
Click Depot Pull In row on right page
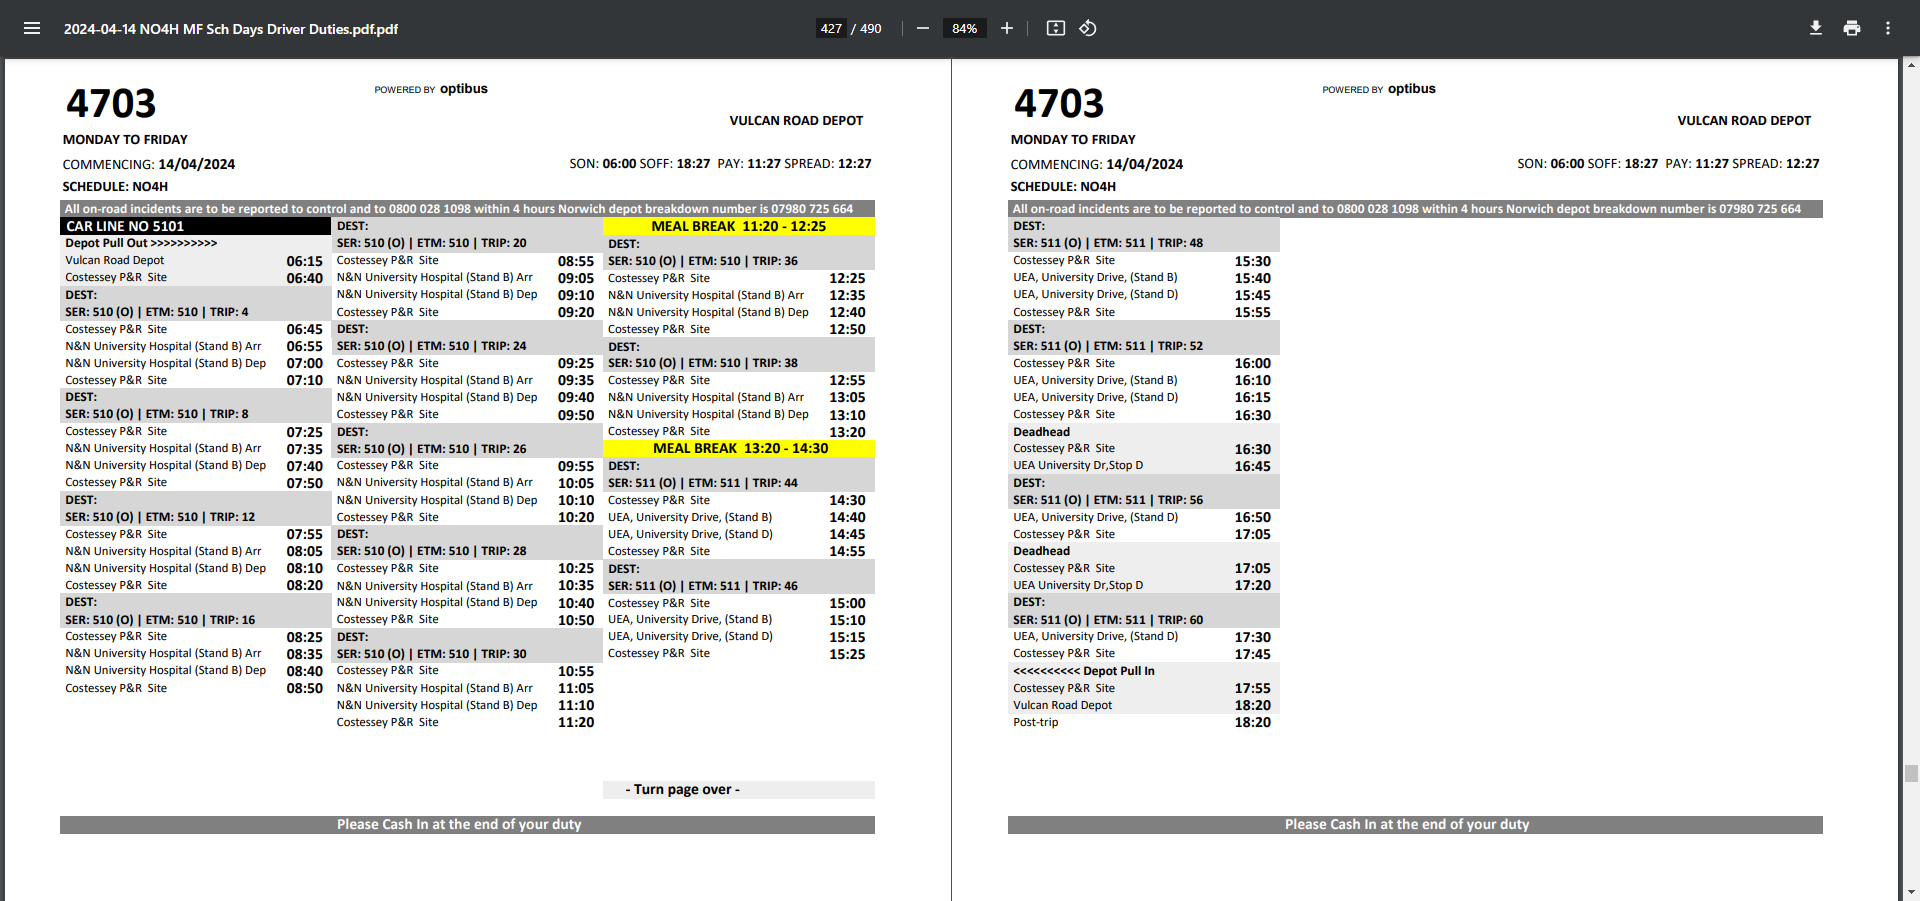click(x=1083, y=671)
